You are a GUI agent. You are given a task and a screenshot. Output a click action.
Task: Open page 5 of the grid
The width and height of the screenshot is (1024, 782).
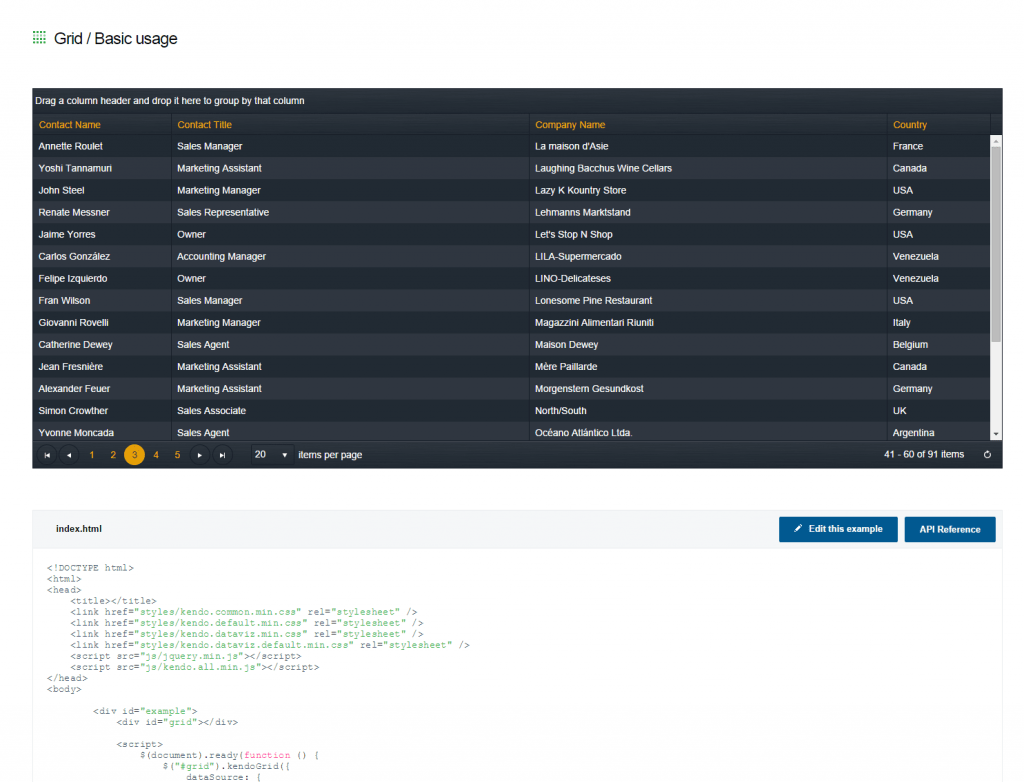tap(177, 455)
